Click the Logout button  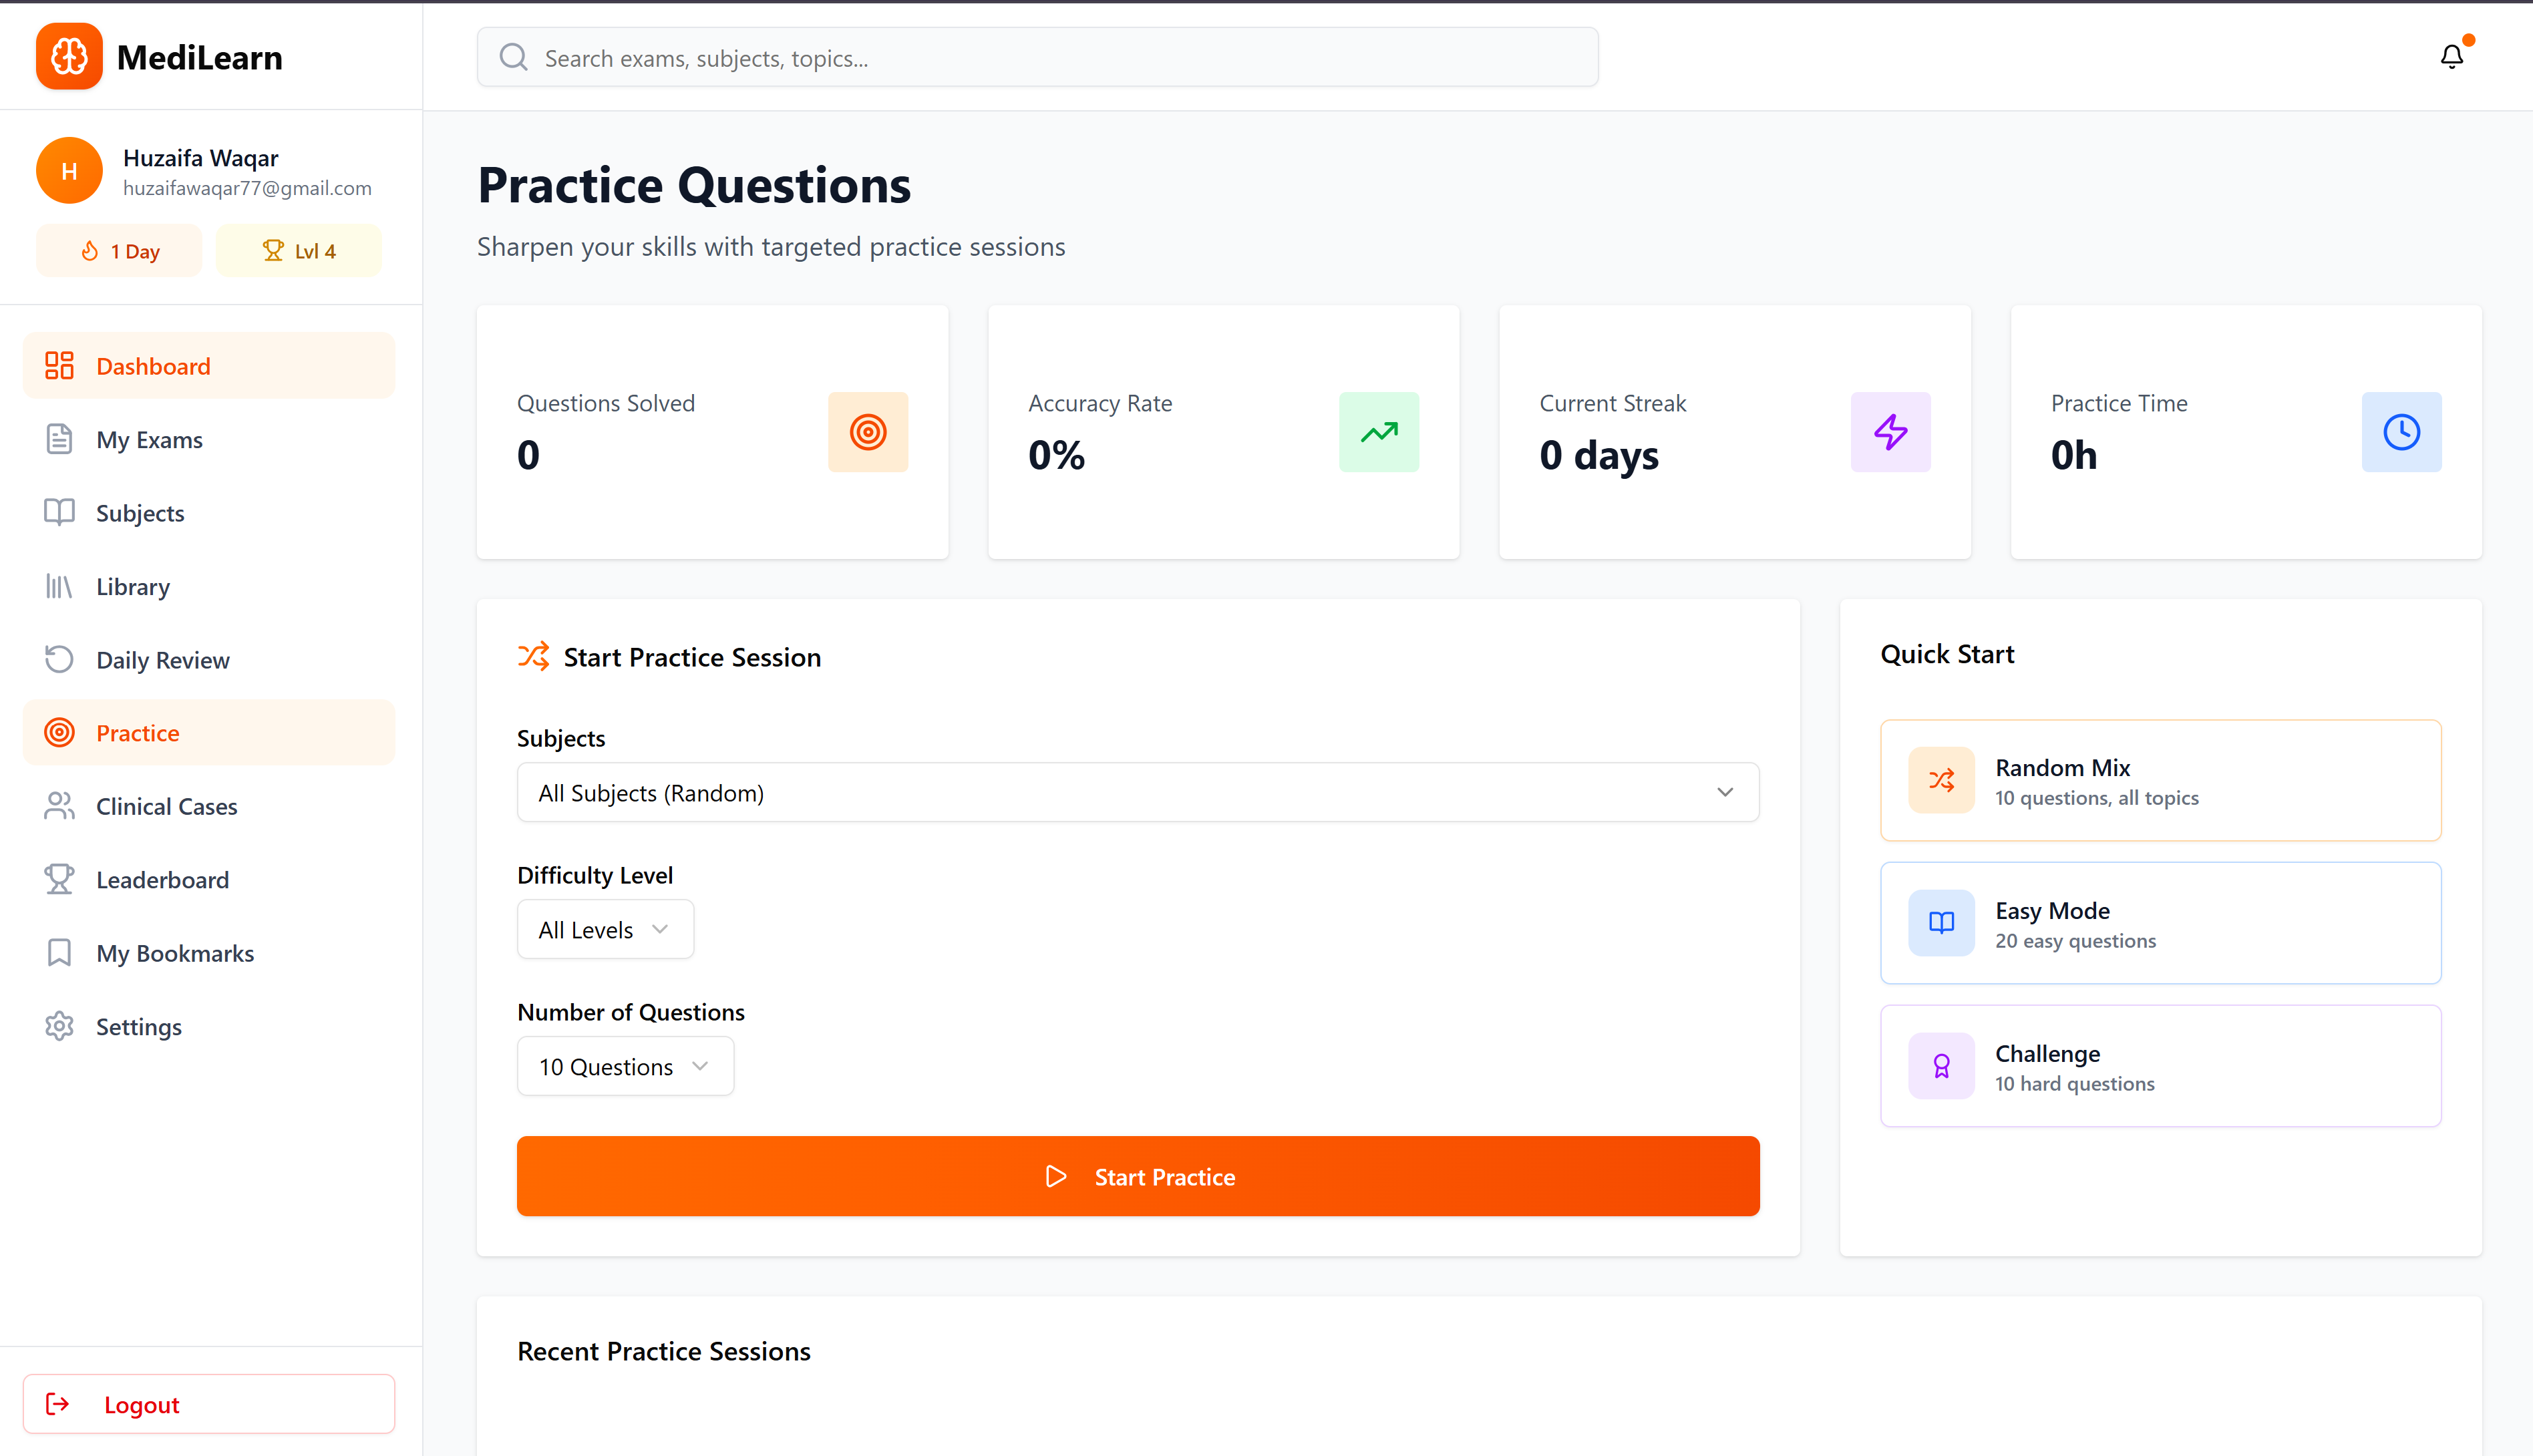[x=208, y=1403]
